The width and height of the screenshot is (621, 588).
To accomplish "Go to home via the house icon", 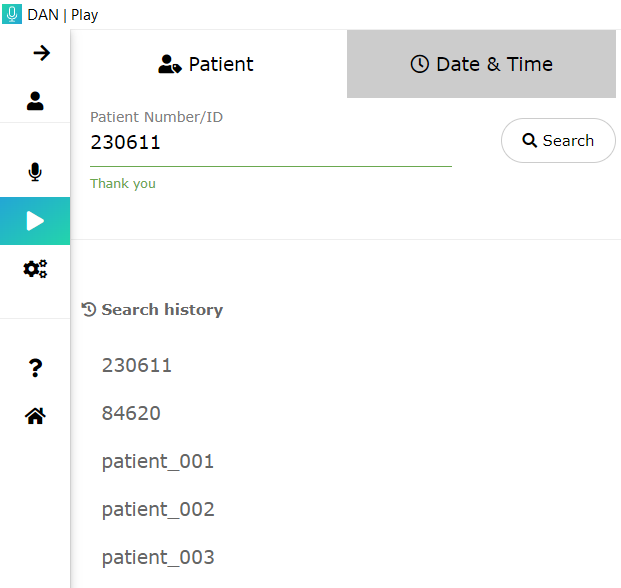I will point(35,416).
